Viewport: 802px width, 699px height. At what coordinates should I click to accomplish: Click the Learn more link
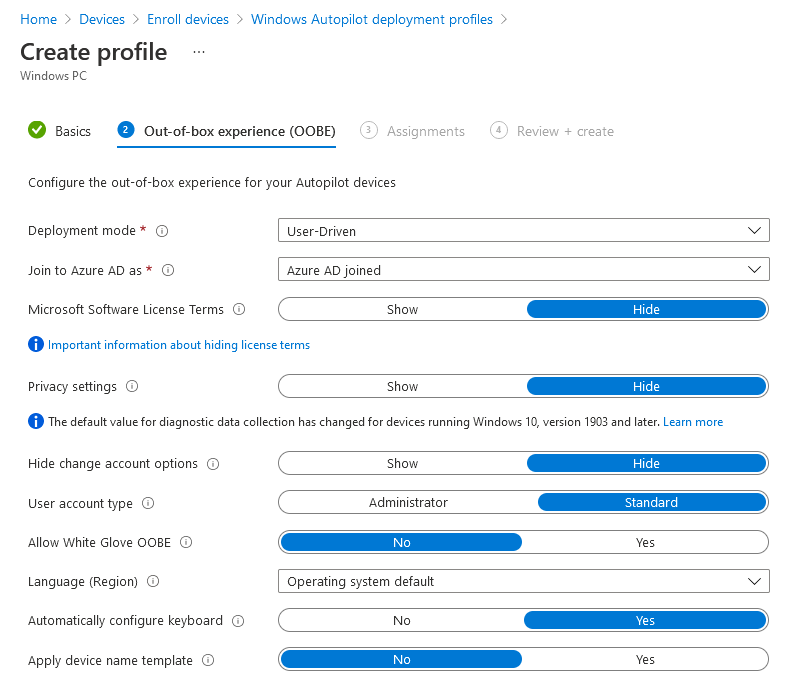[693, 422]
